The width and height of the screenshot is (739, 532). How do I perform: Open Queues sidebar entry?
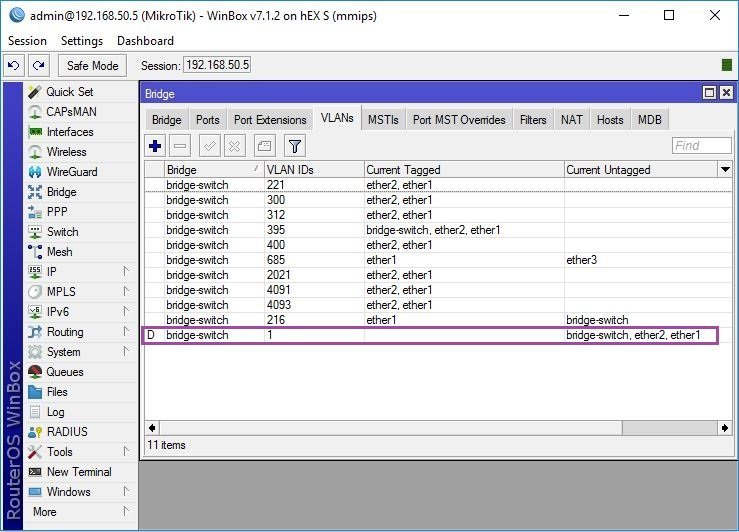(x=65, y=372)
